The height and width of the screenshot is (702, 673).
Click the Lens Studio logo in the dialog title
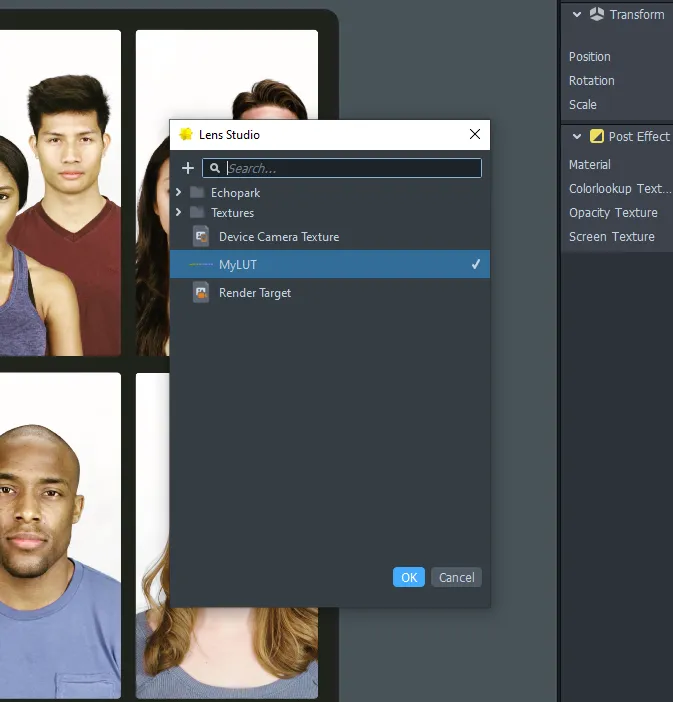click(x=186, y=134)
